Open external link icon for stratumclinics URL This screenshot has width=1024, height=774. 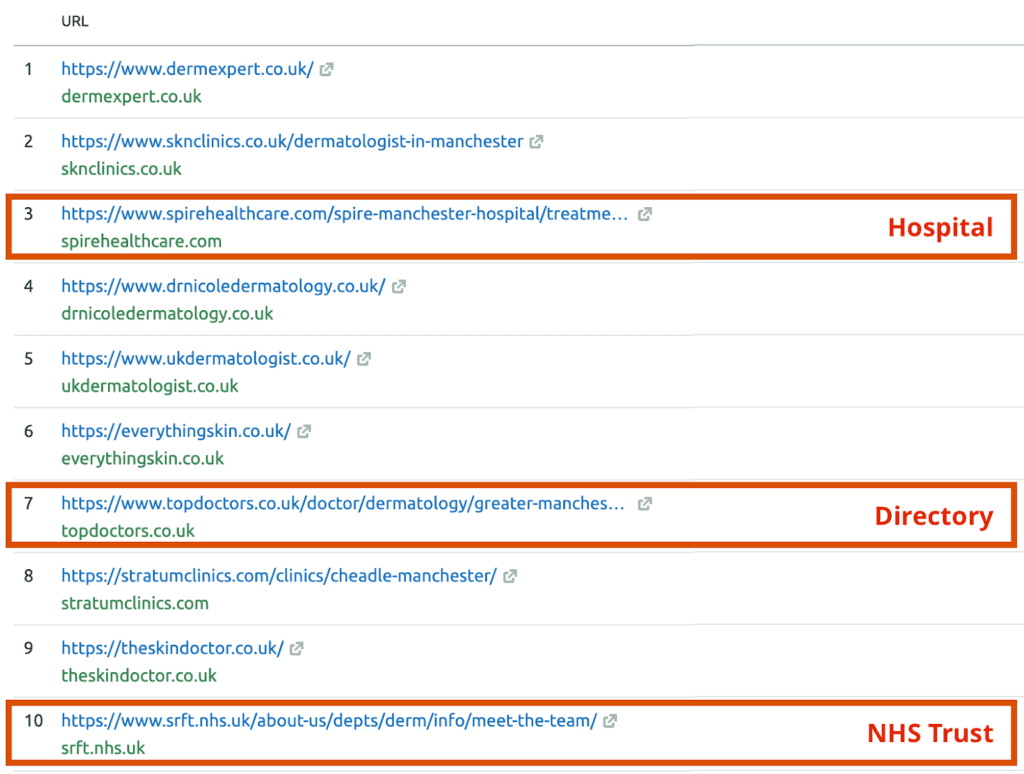pyautogui.click(x=510, y=576)
